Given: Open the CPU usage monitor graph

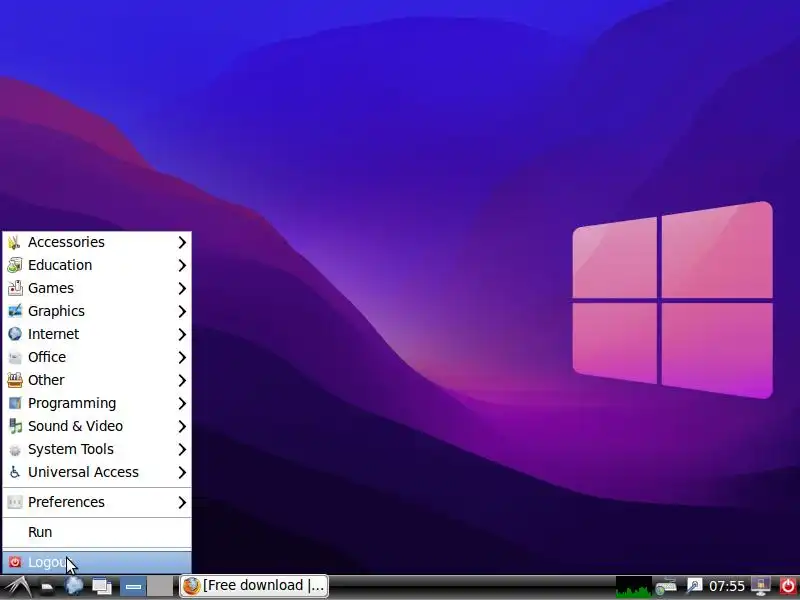Looking at the screenshot, I should coord(634,587).
